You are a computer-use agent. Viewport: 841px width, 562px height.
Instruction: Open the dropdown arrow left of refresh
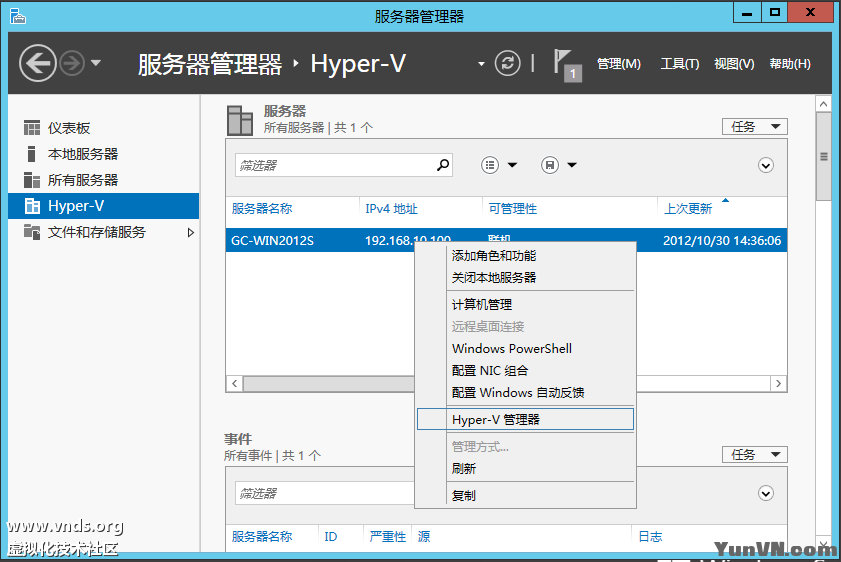(x=481, y=64)
